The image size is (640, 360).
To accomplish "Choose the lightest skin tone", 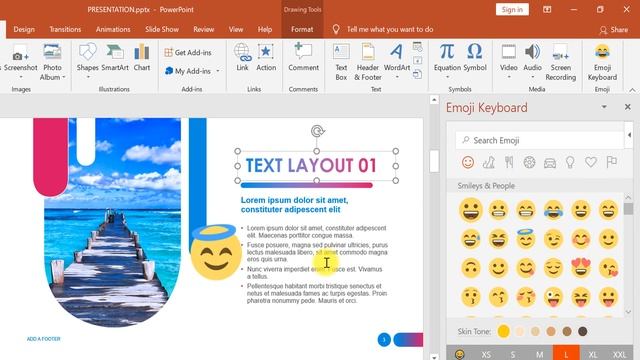I will point(520,331).
